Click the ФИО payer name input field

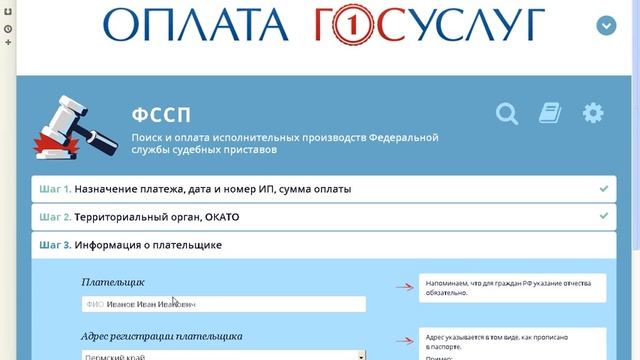coord(224,304)
